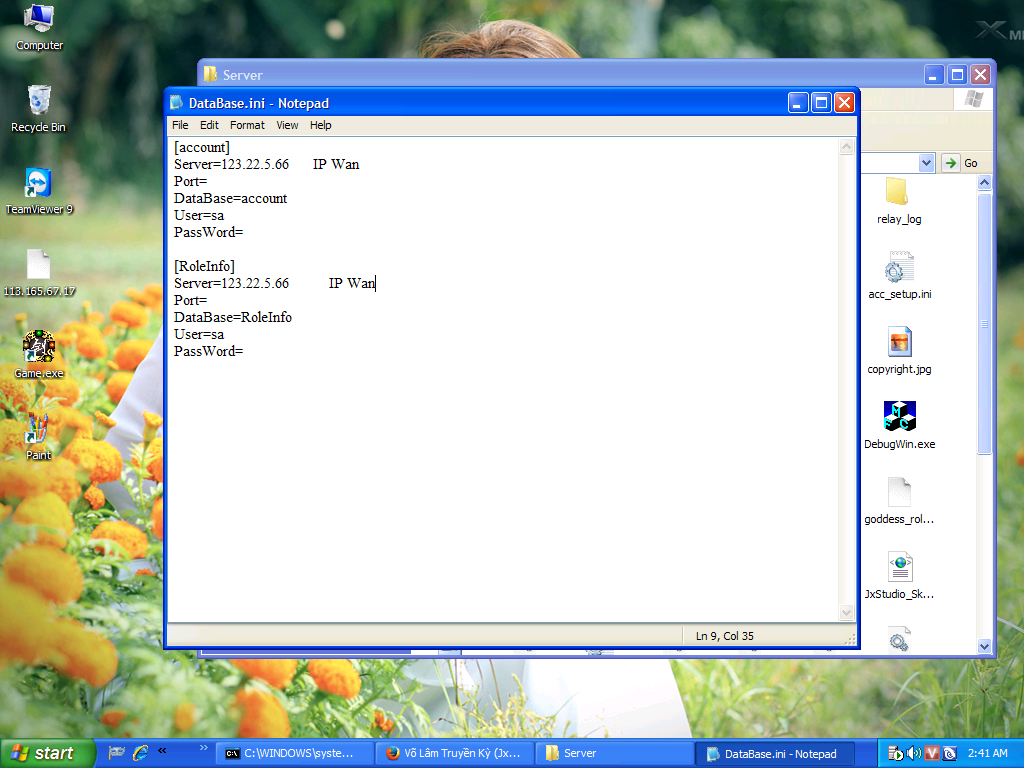Click the first PassWord= line under account

click(208, 232)
